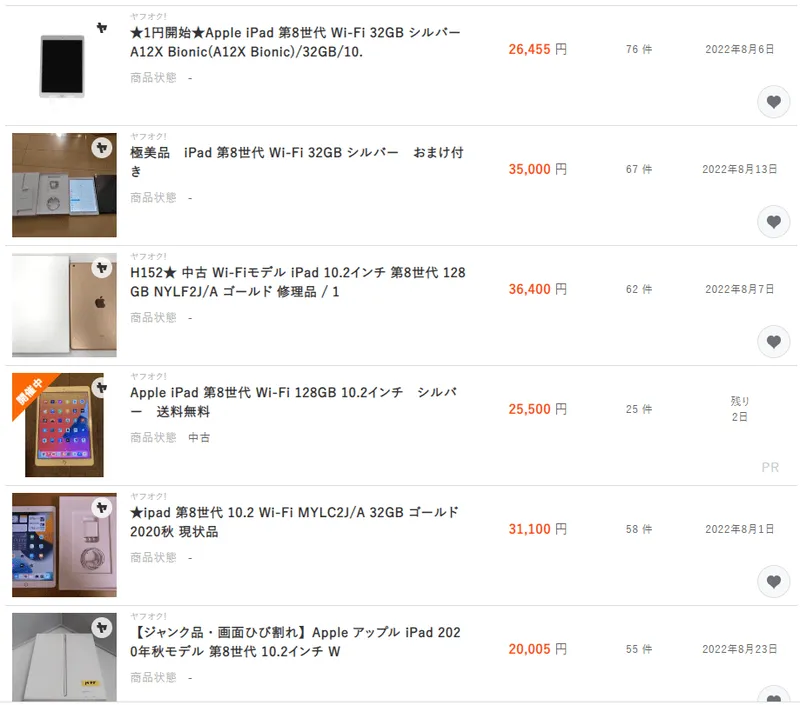Screen dimensions: 800x705
Task: Open 極美品 iPad 第8世代 おまけ付き listing
Action: tap(296, 162)
